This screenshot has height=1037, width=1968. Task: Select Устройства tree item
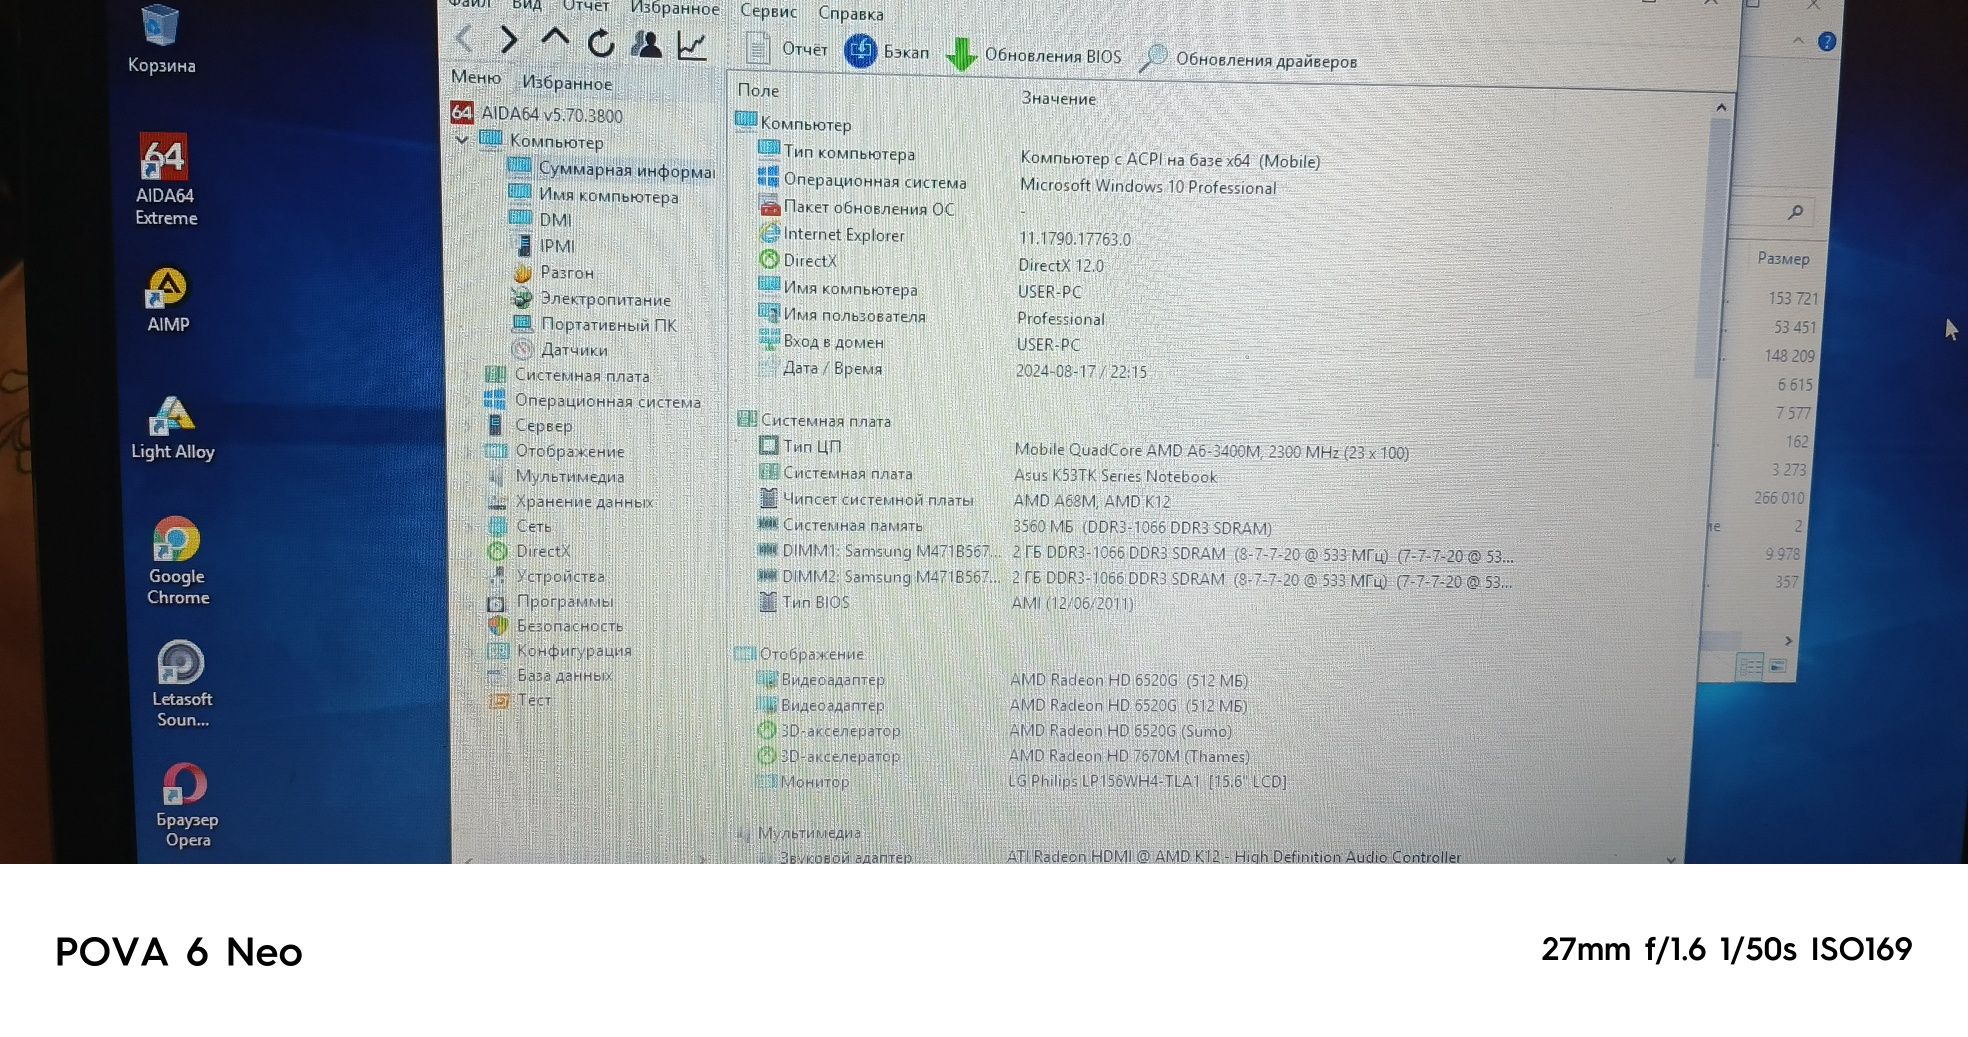tap(546, 576)
